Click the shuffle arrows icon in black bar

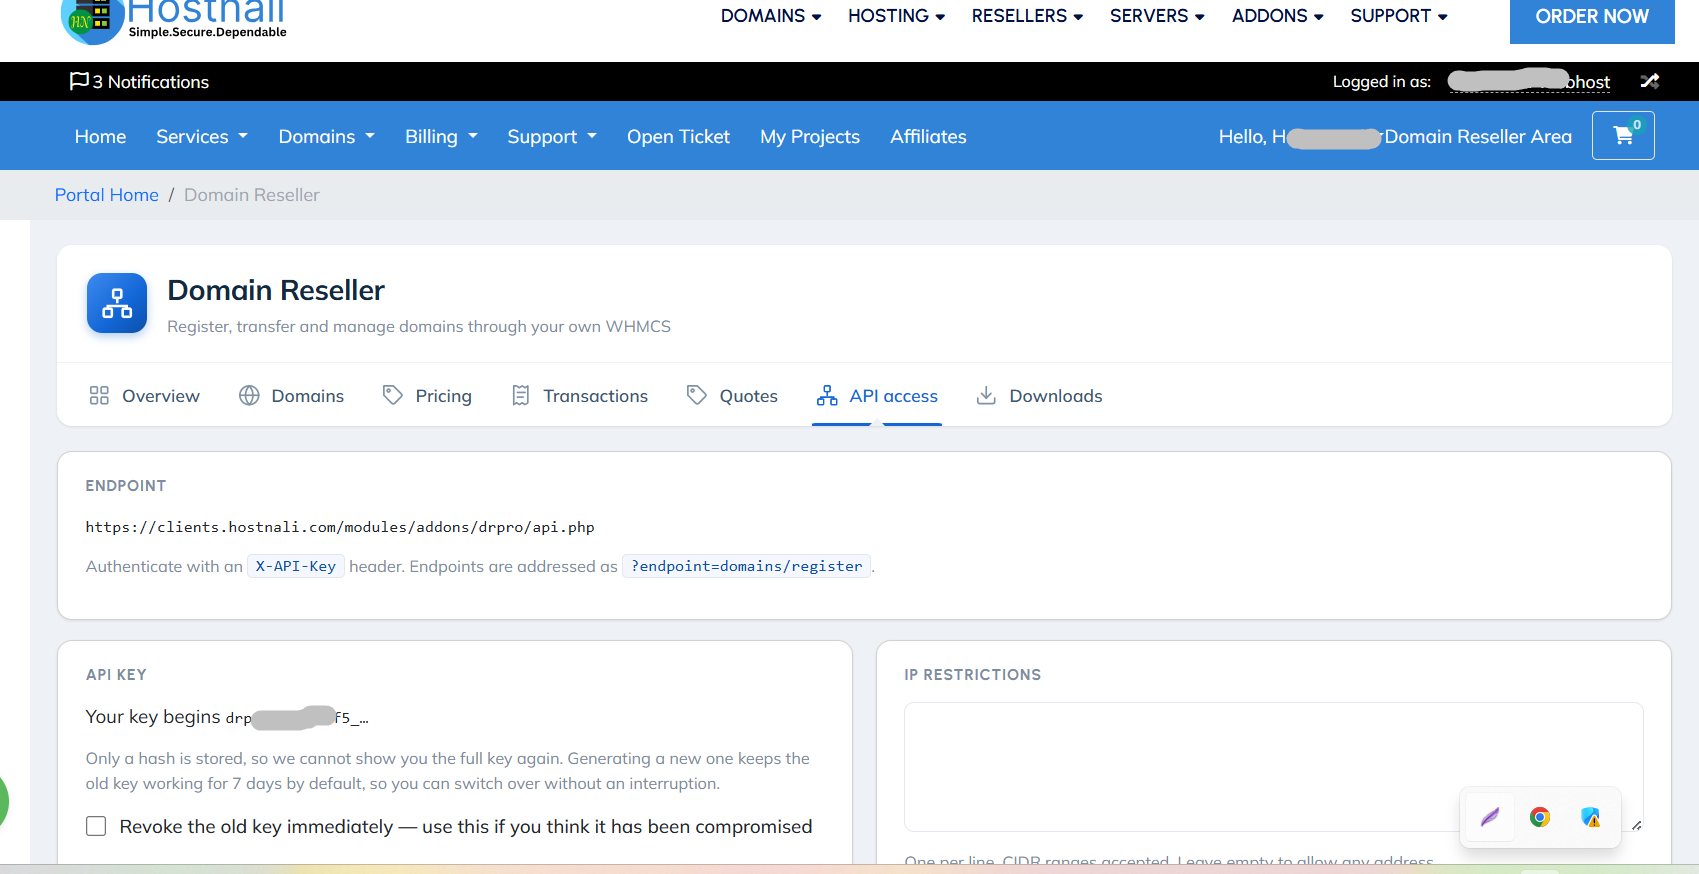[1650, 81]
